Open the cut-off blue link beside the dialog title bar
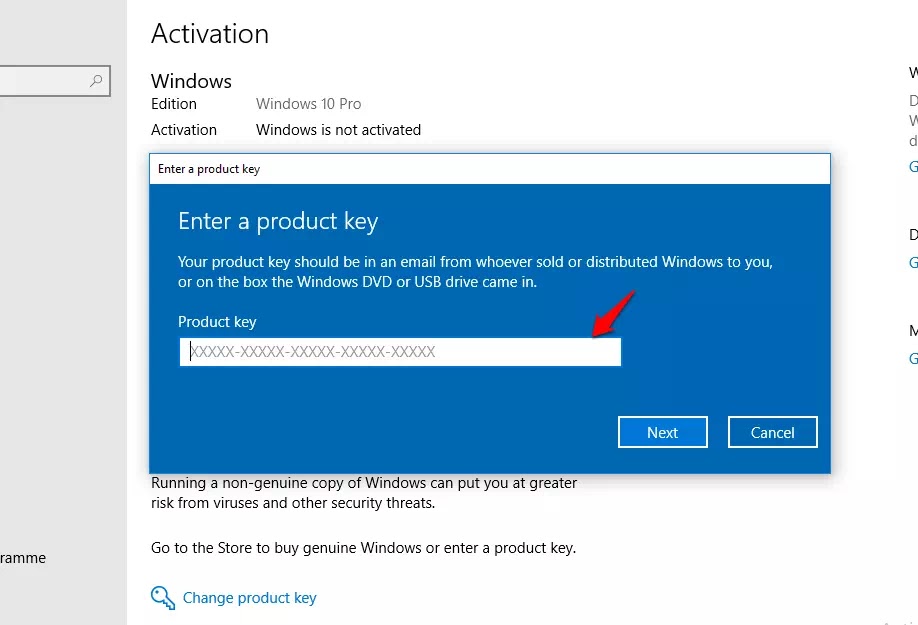The width and height of the screenshot is (918, 625). 913,167
